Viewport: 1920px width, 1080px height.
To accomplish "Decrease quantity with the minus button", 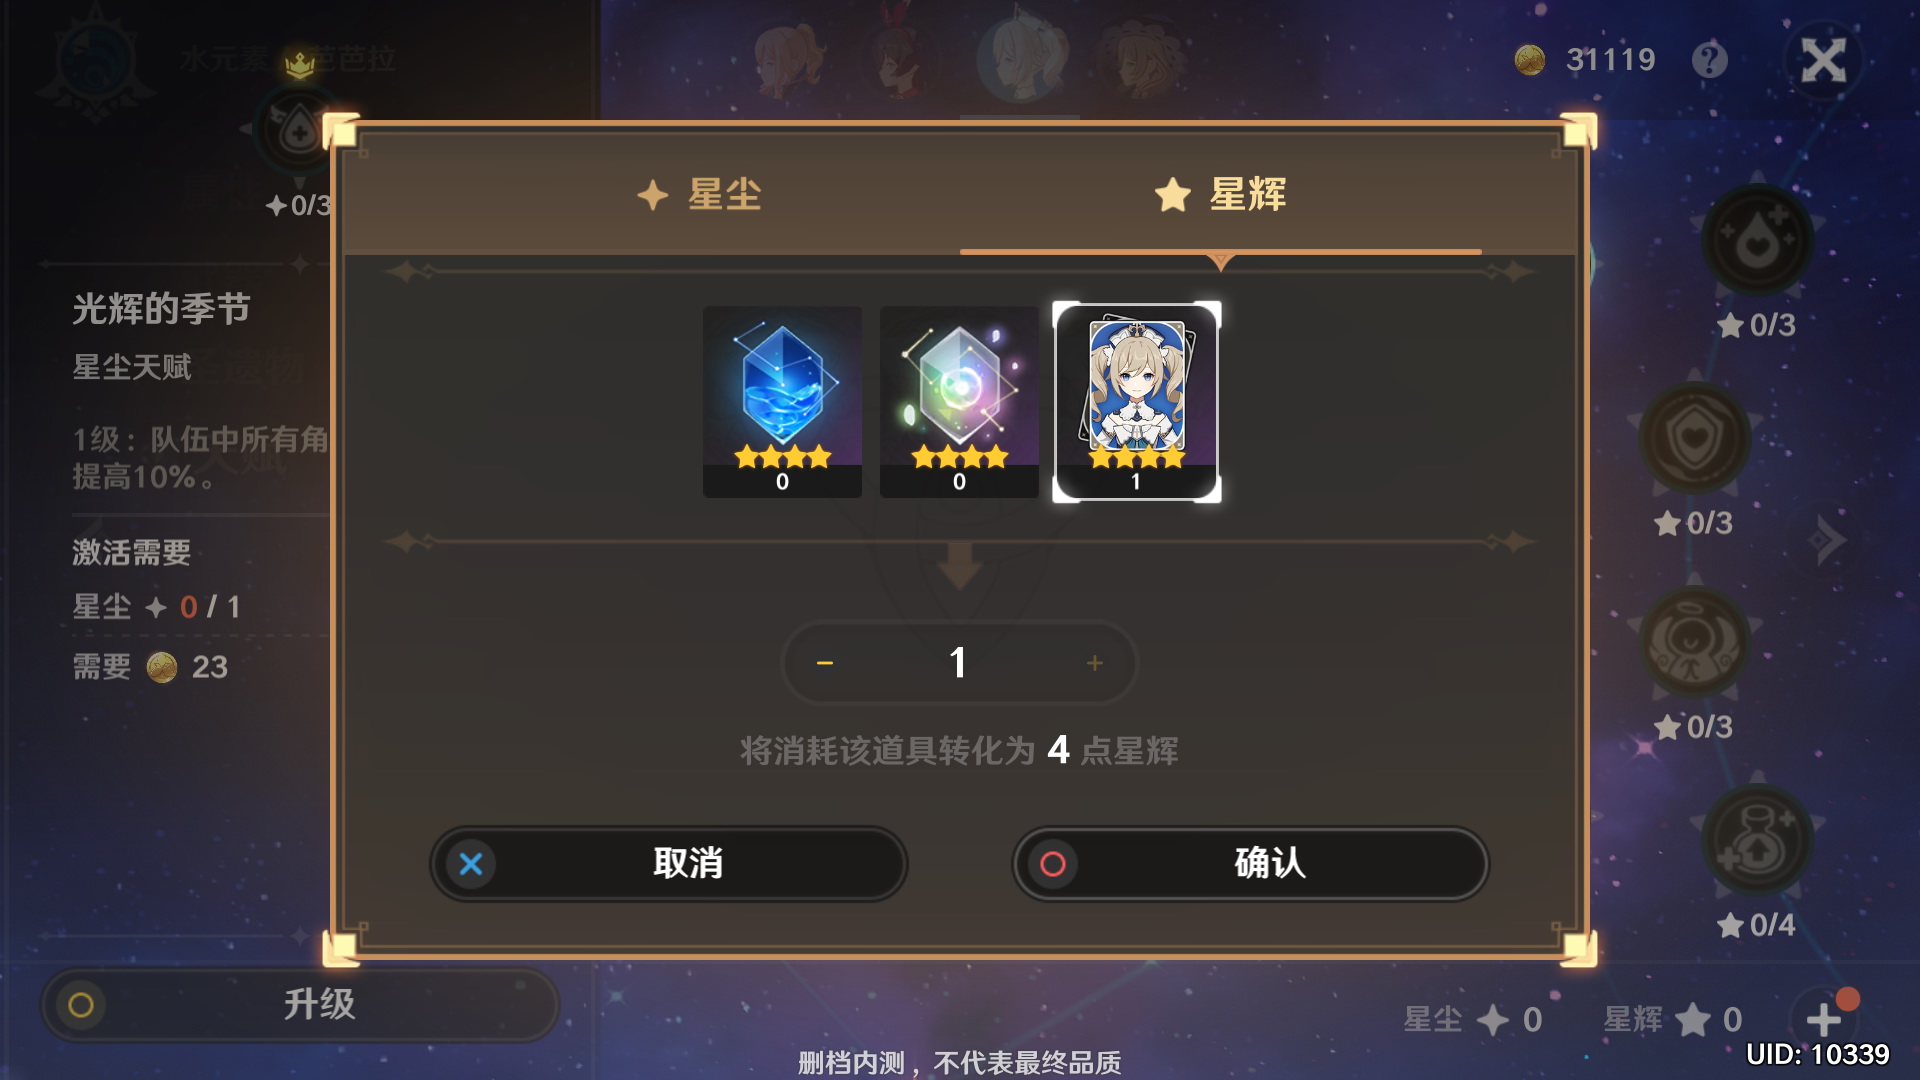I will 825,663.
